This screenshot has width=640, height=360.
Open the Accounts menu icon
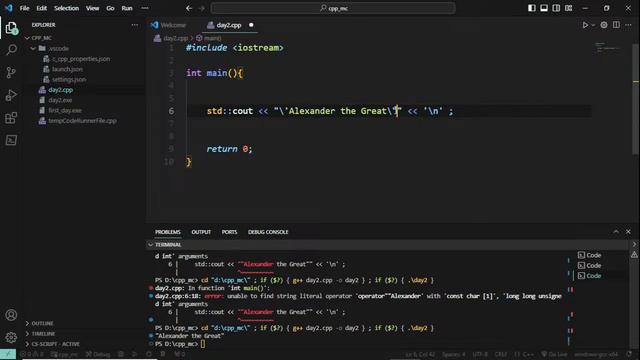click(x=11, y=315)
